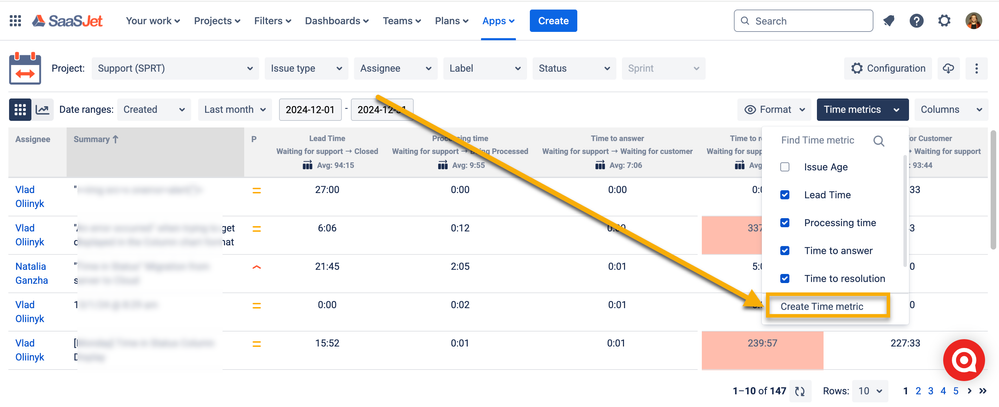Viewport: 999px width, 407px height.
Task: Open the notifications bell icon
Action: pos(889,21)
